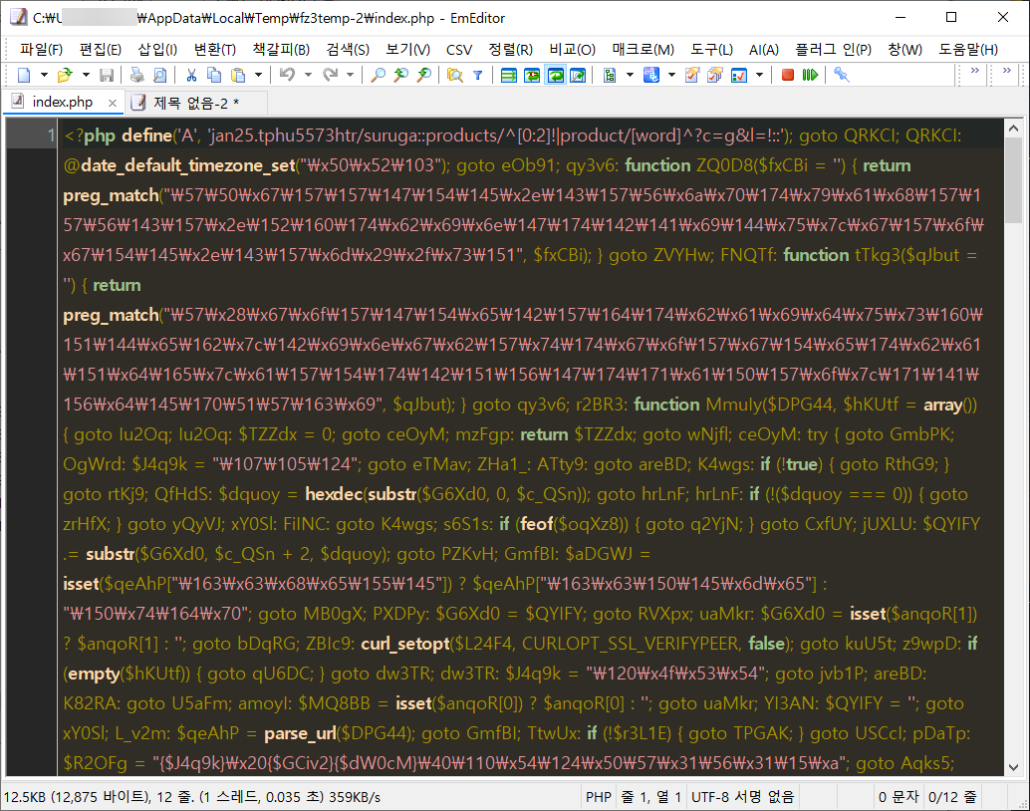Undo the last edit via toolbar arrow icon
The height and width of the screenshot is (811, 1030).
click(287, 75)
